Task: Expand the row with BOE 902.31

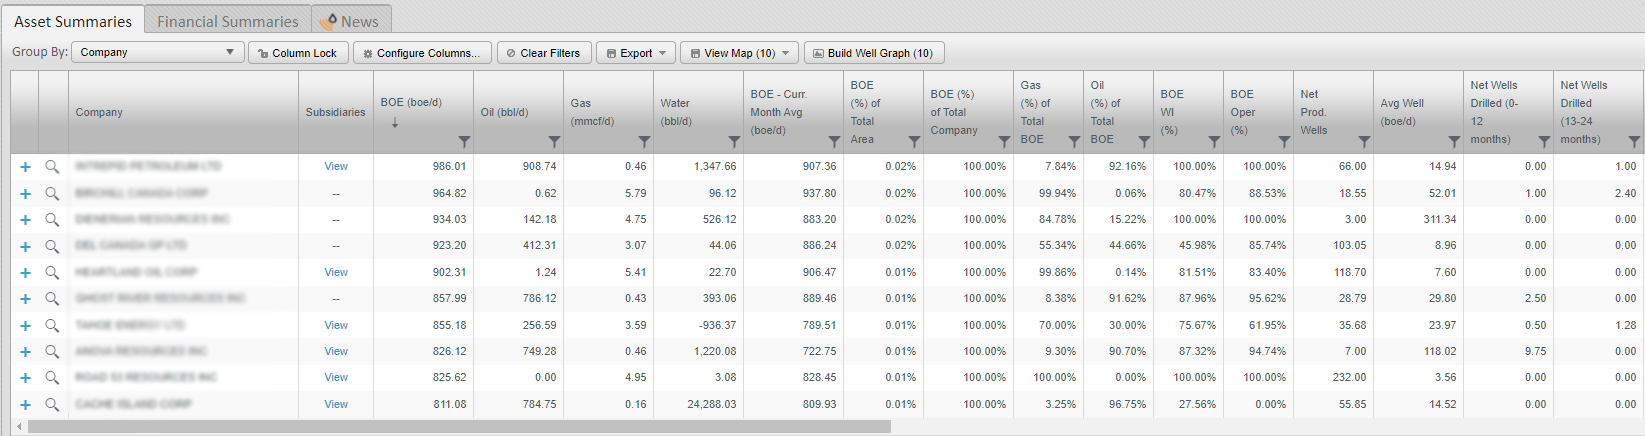Action: click(25, 273)
